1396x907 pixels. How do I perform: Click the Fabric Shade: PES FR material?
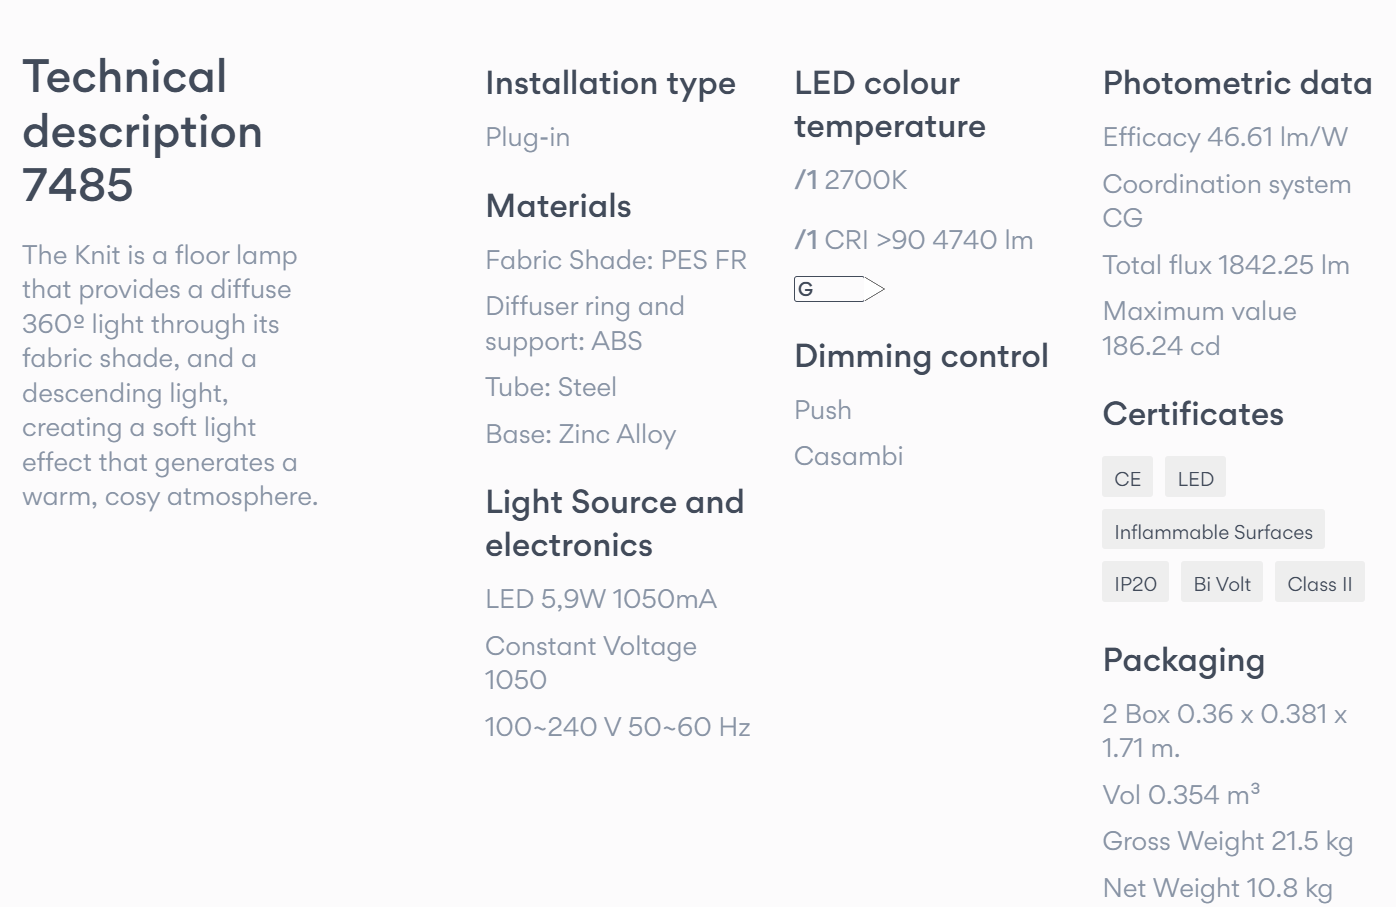pos(616,260)
